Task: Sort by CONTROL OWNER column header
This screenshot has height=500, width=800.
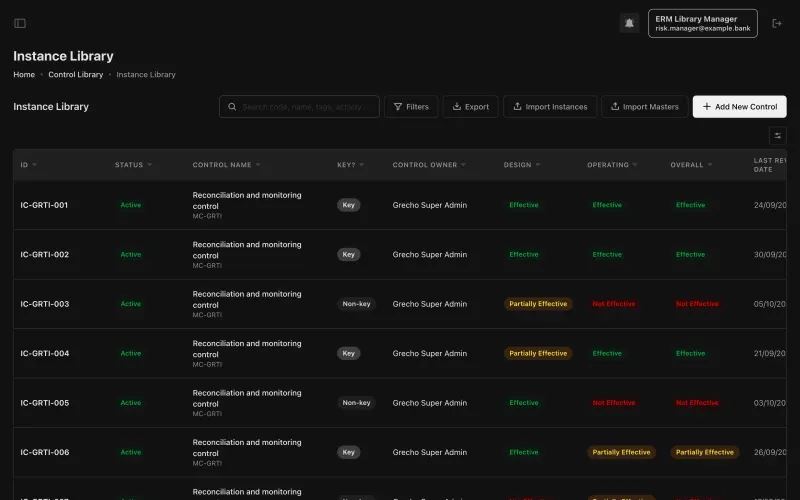Action: point(429,165)
